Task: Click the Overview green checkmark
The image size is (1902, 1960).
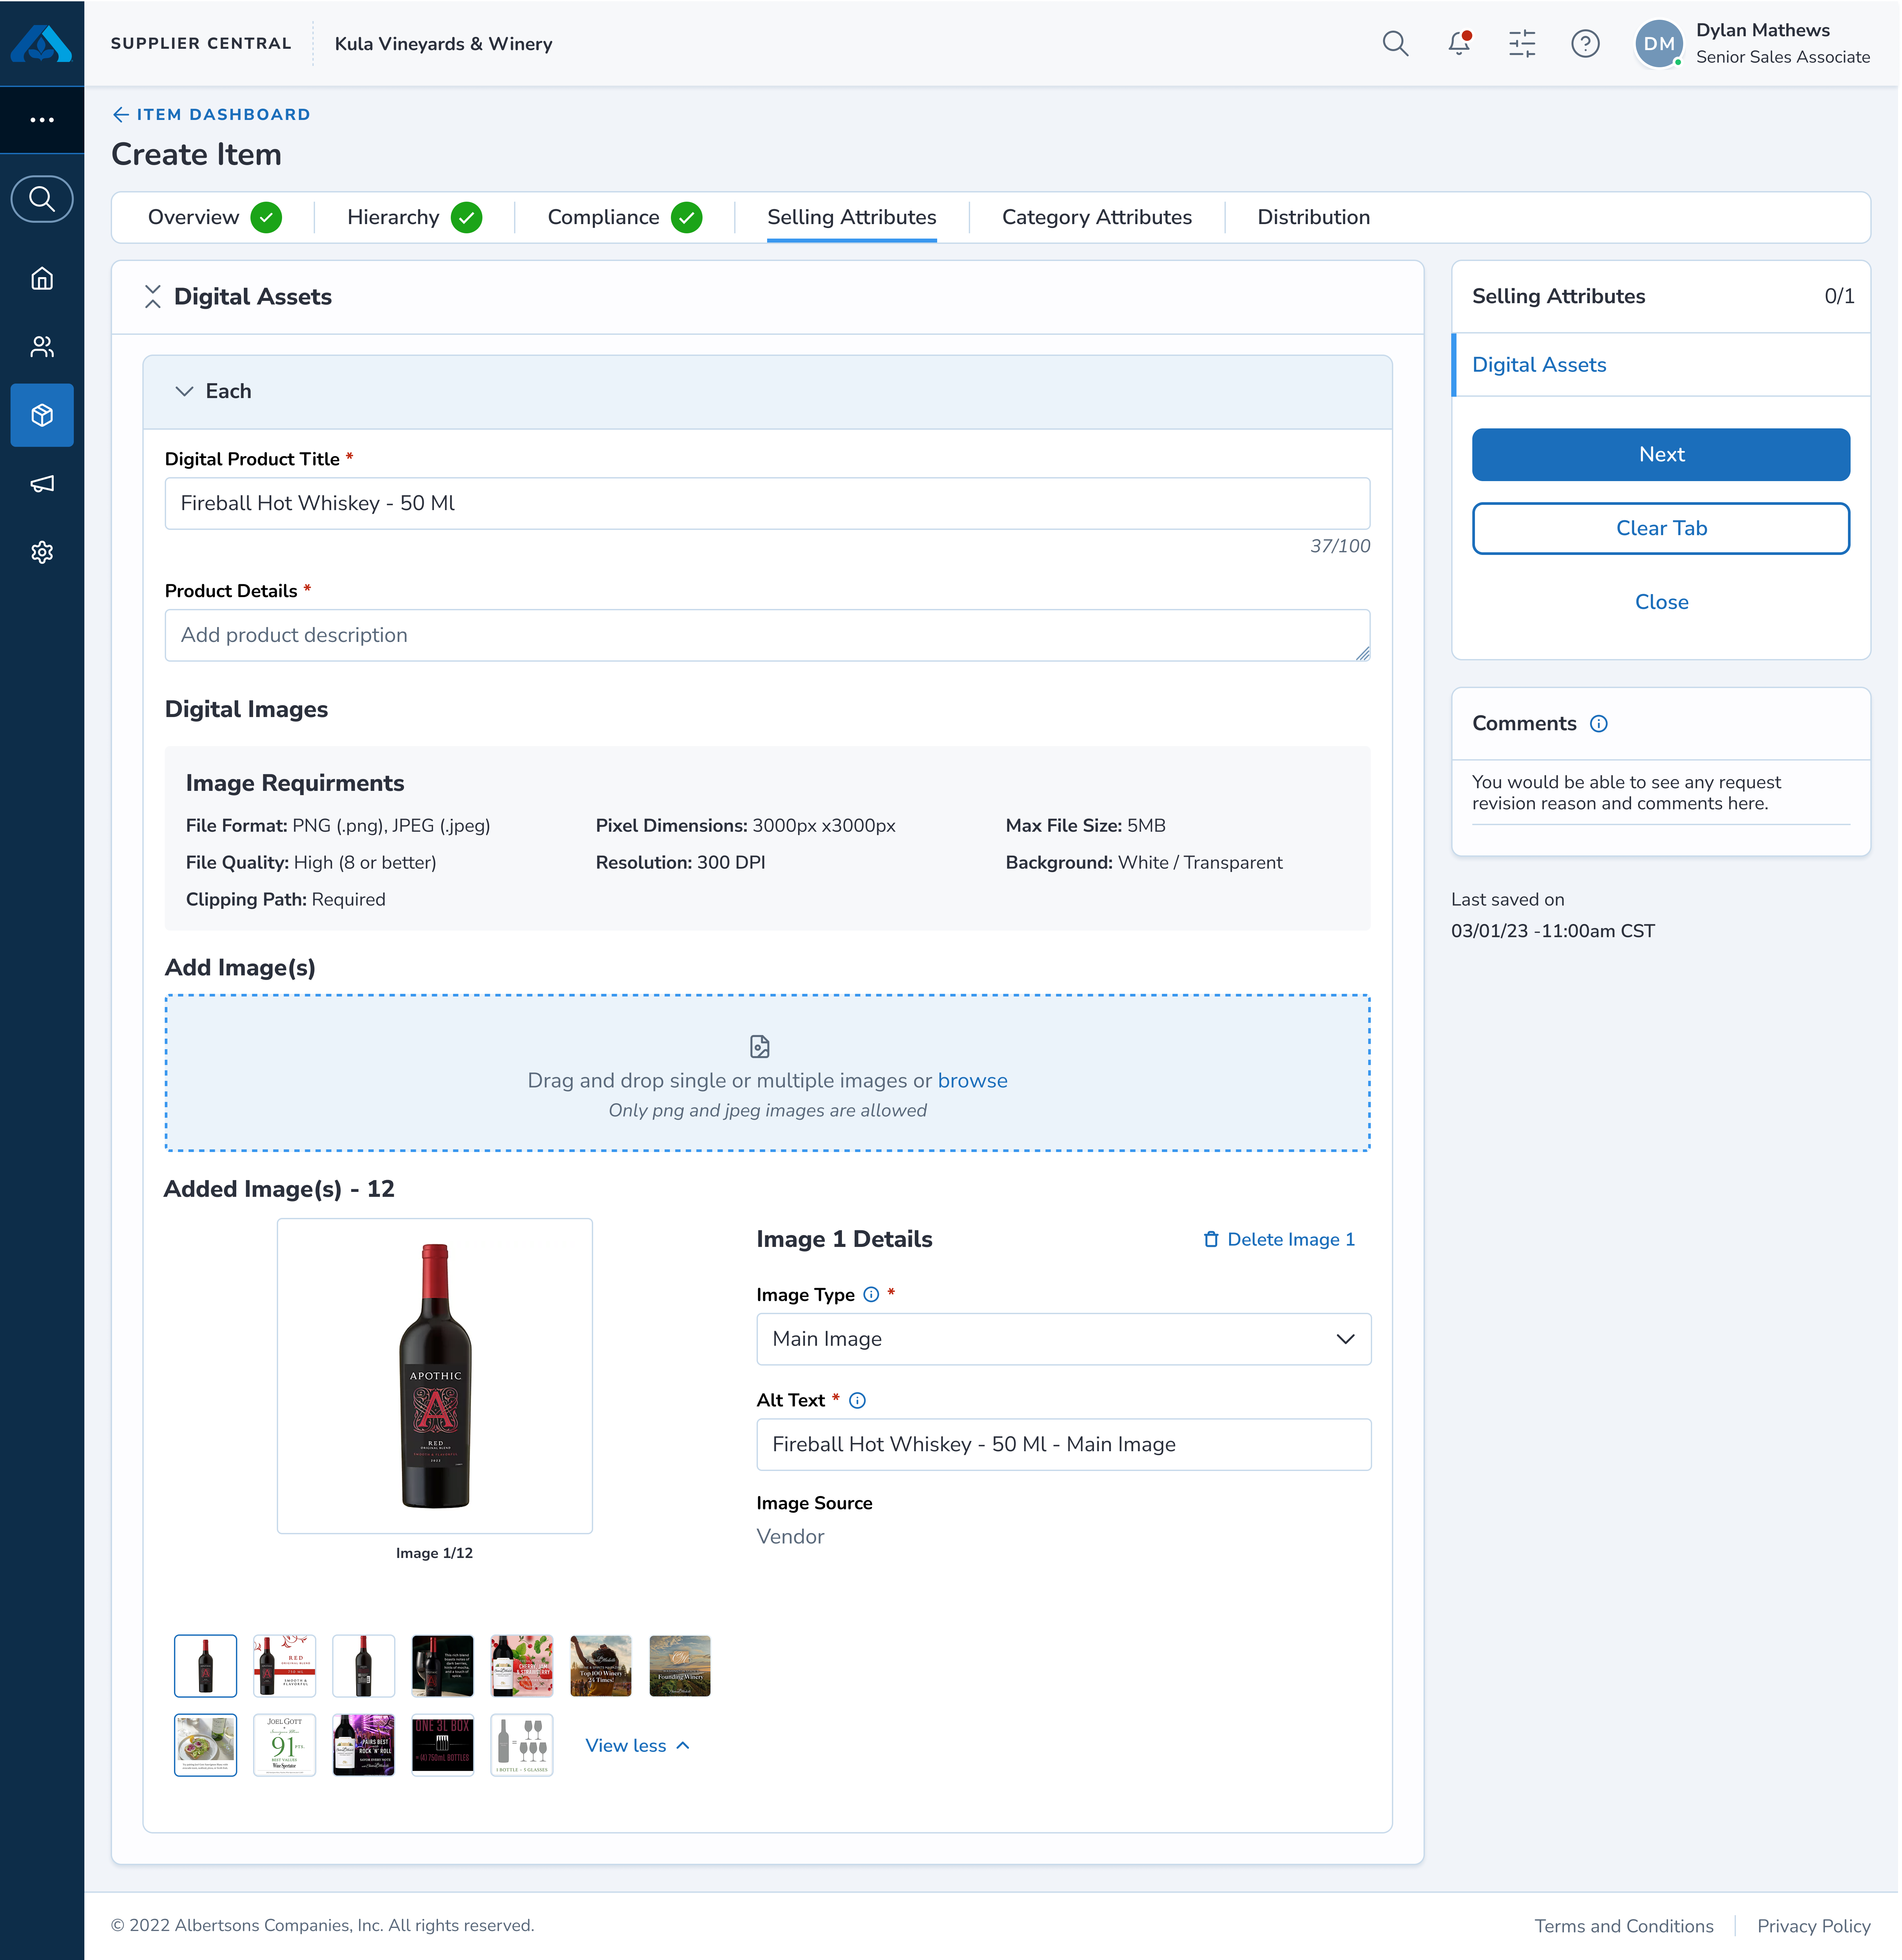Action: (266, 217)
